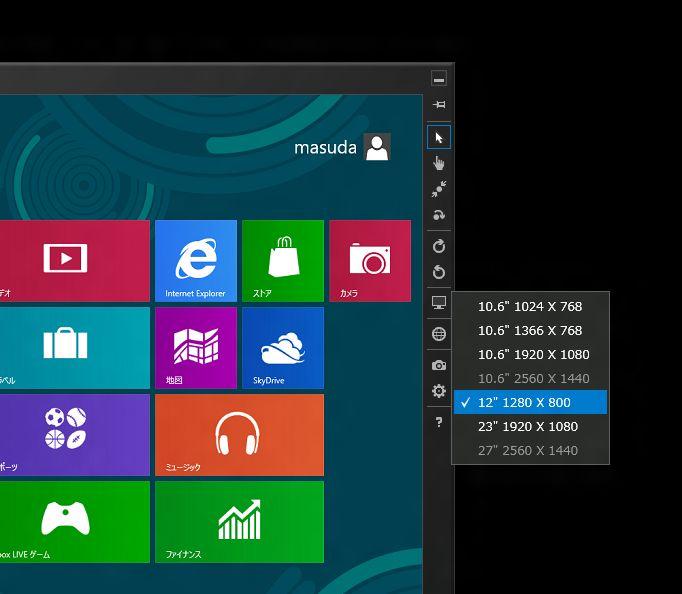Click the masuda user account picture
This screenshot has height=594, width=682.
pyautogui.click(x=377, y=148)
